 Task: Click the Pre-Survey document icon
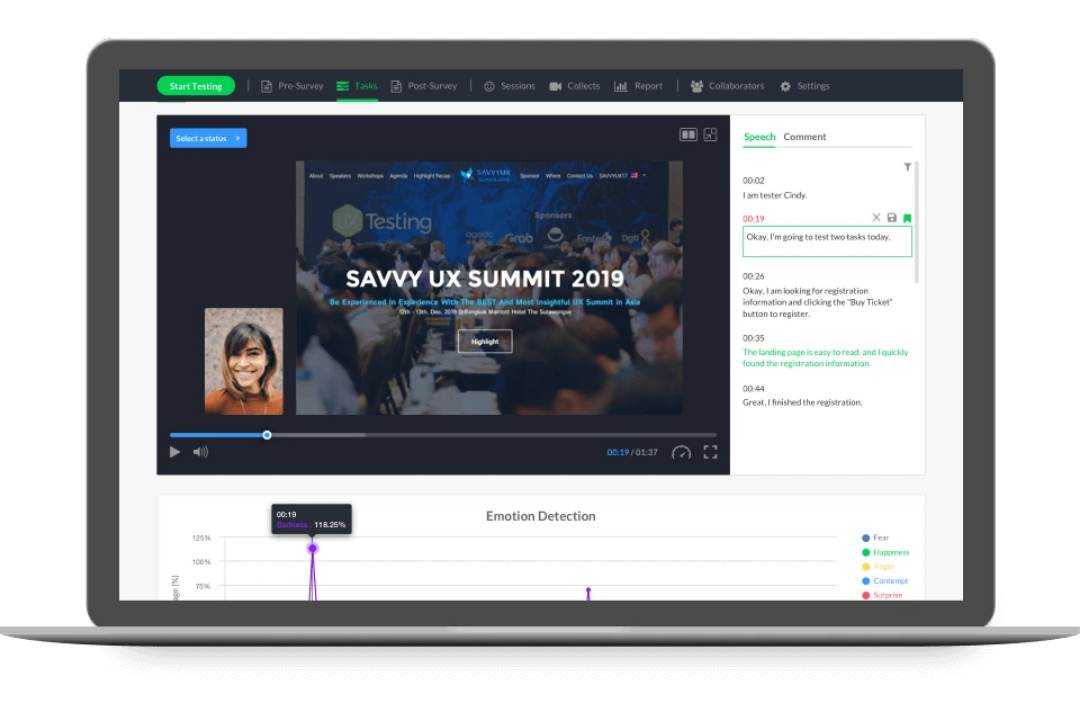point(267,86)
